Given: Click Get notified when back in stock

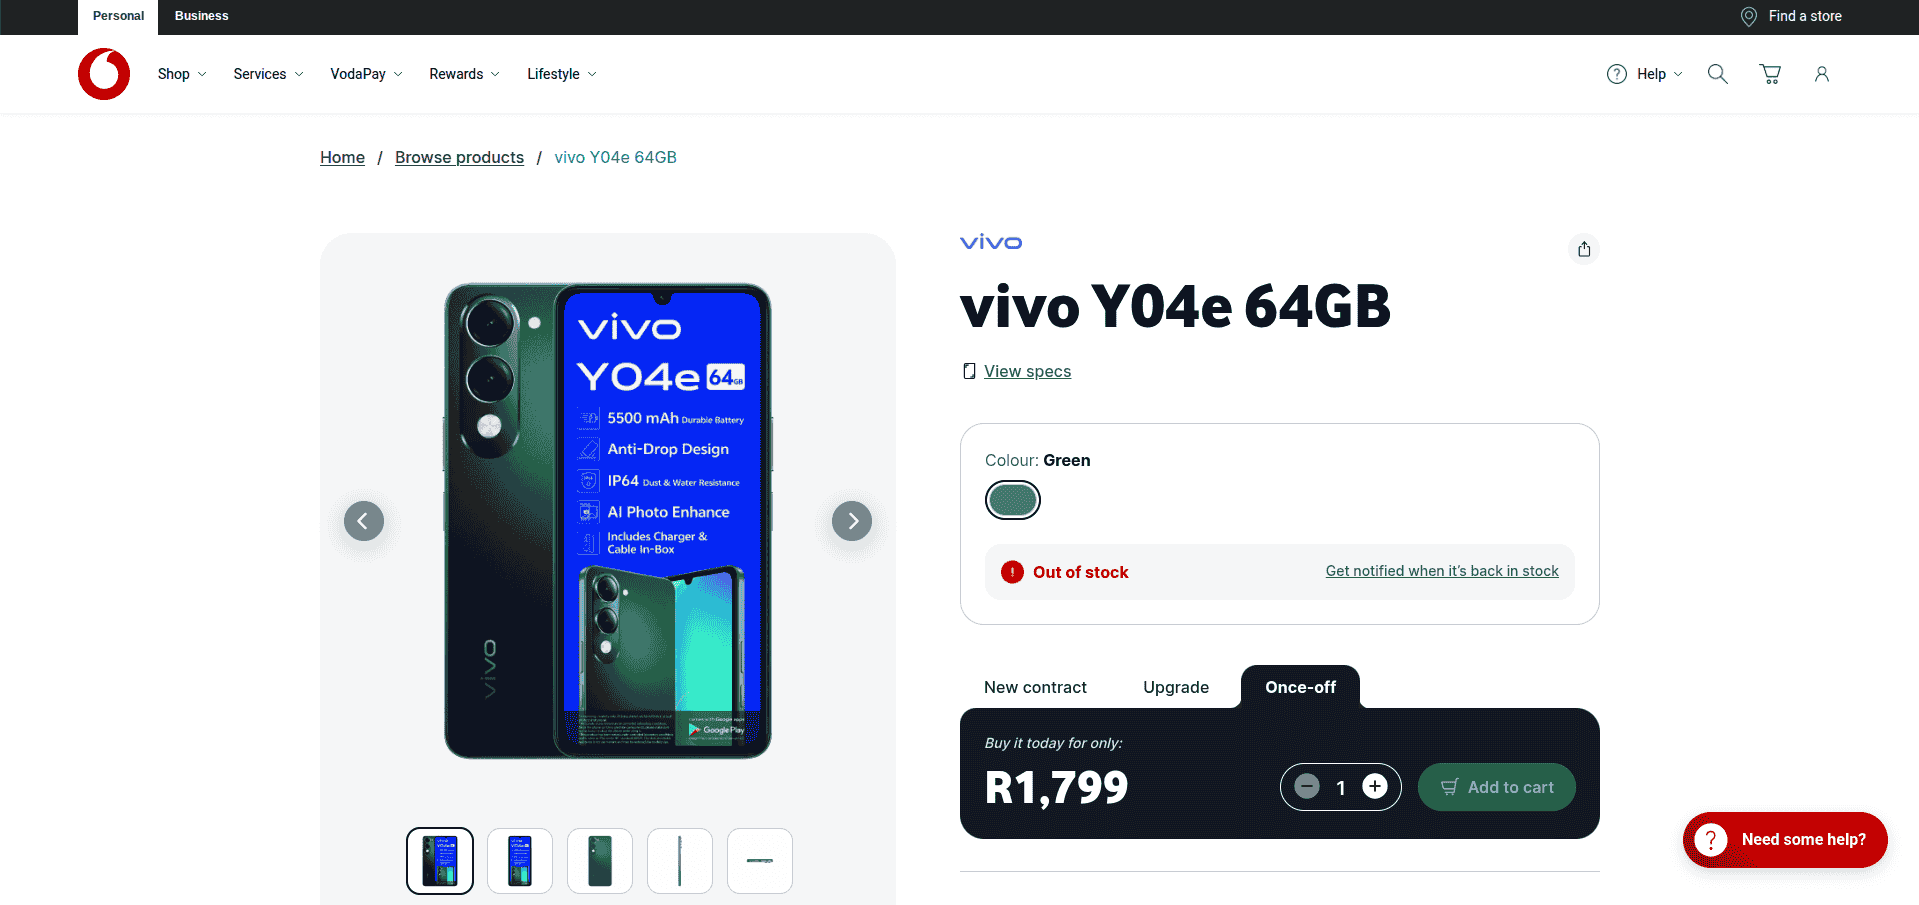Looking at the screenshot, I should pyautogui.click(x=1442, y=571).
